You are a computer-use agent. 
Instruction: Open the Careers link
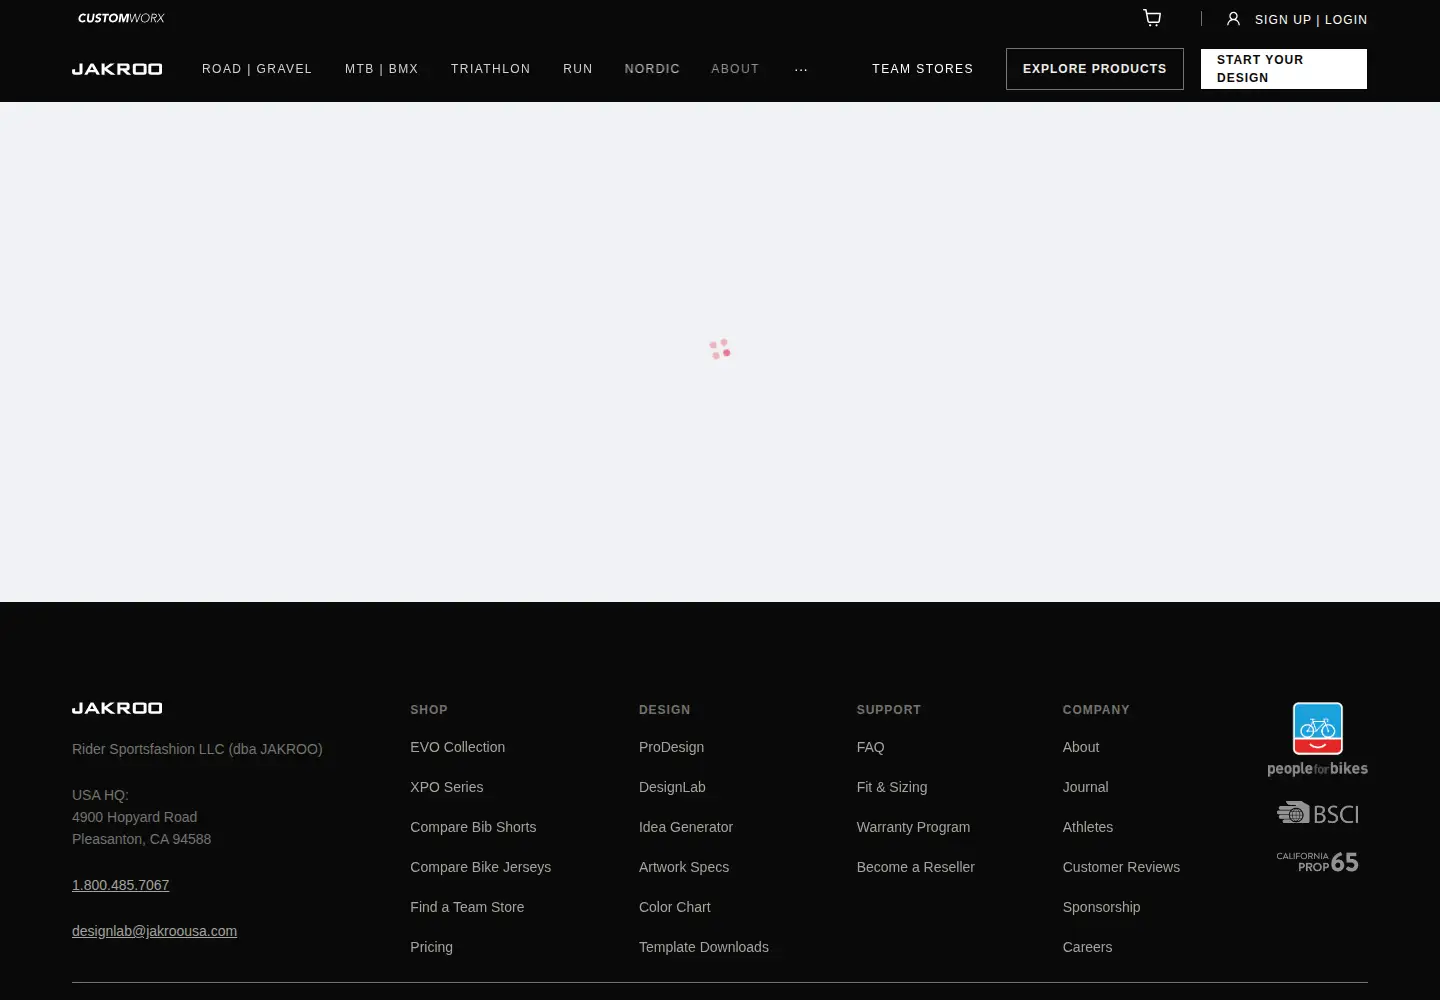[x=1088, y=947]
